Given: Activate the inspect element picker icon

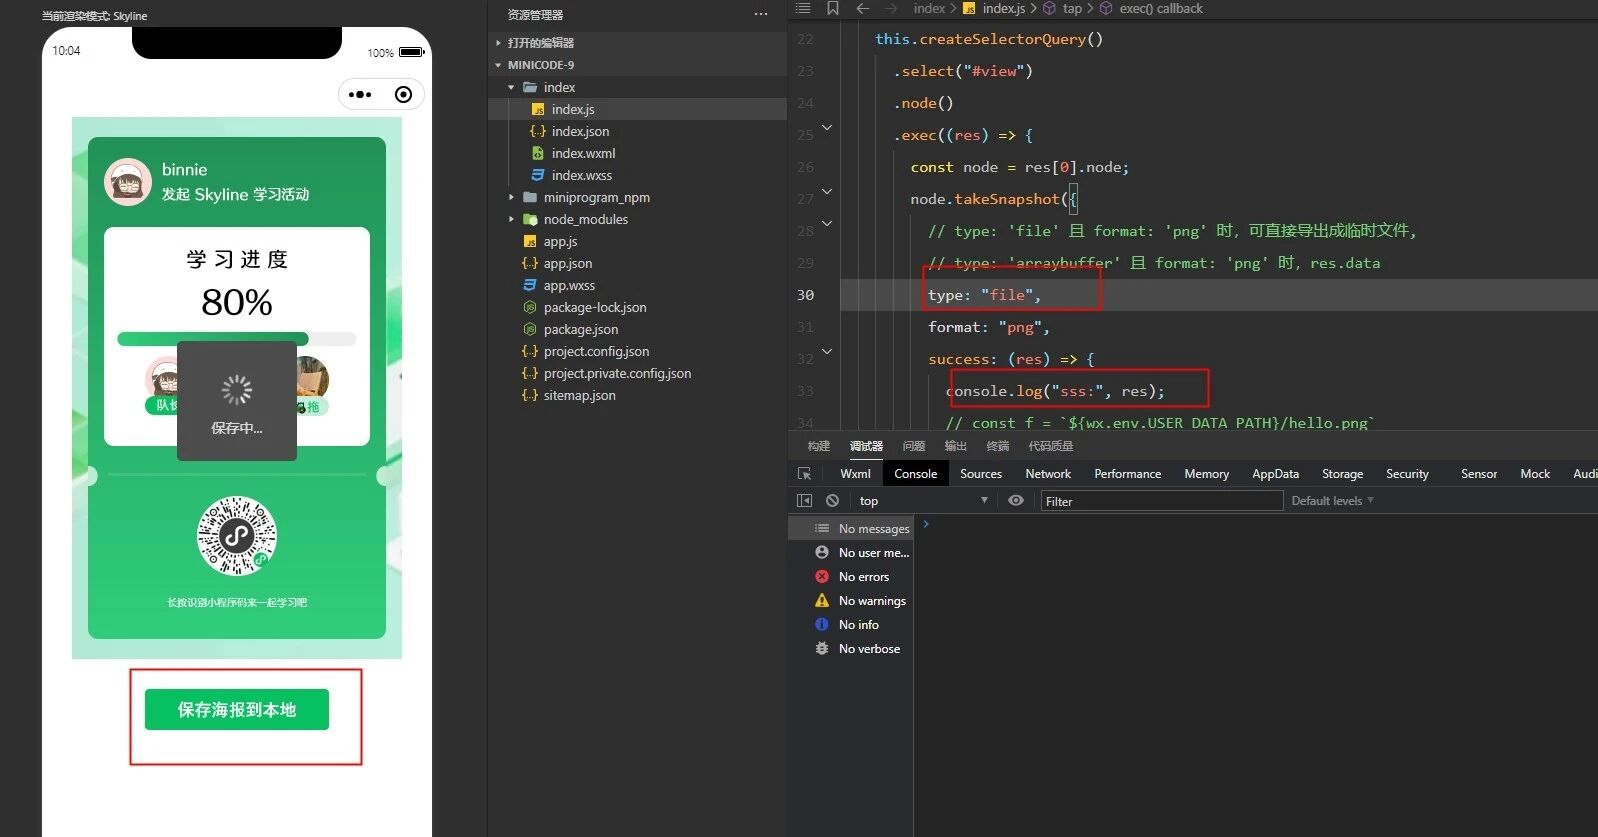Looking at the screenshot, I should 805,474.
